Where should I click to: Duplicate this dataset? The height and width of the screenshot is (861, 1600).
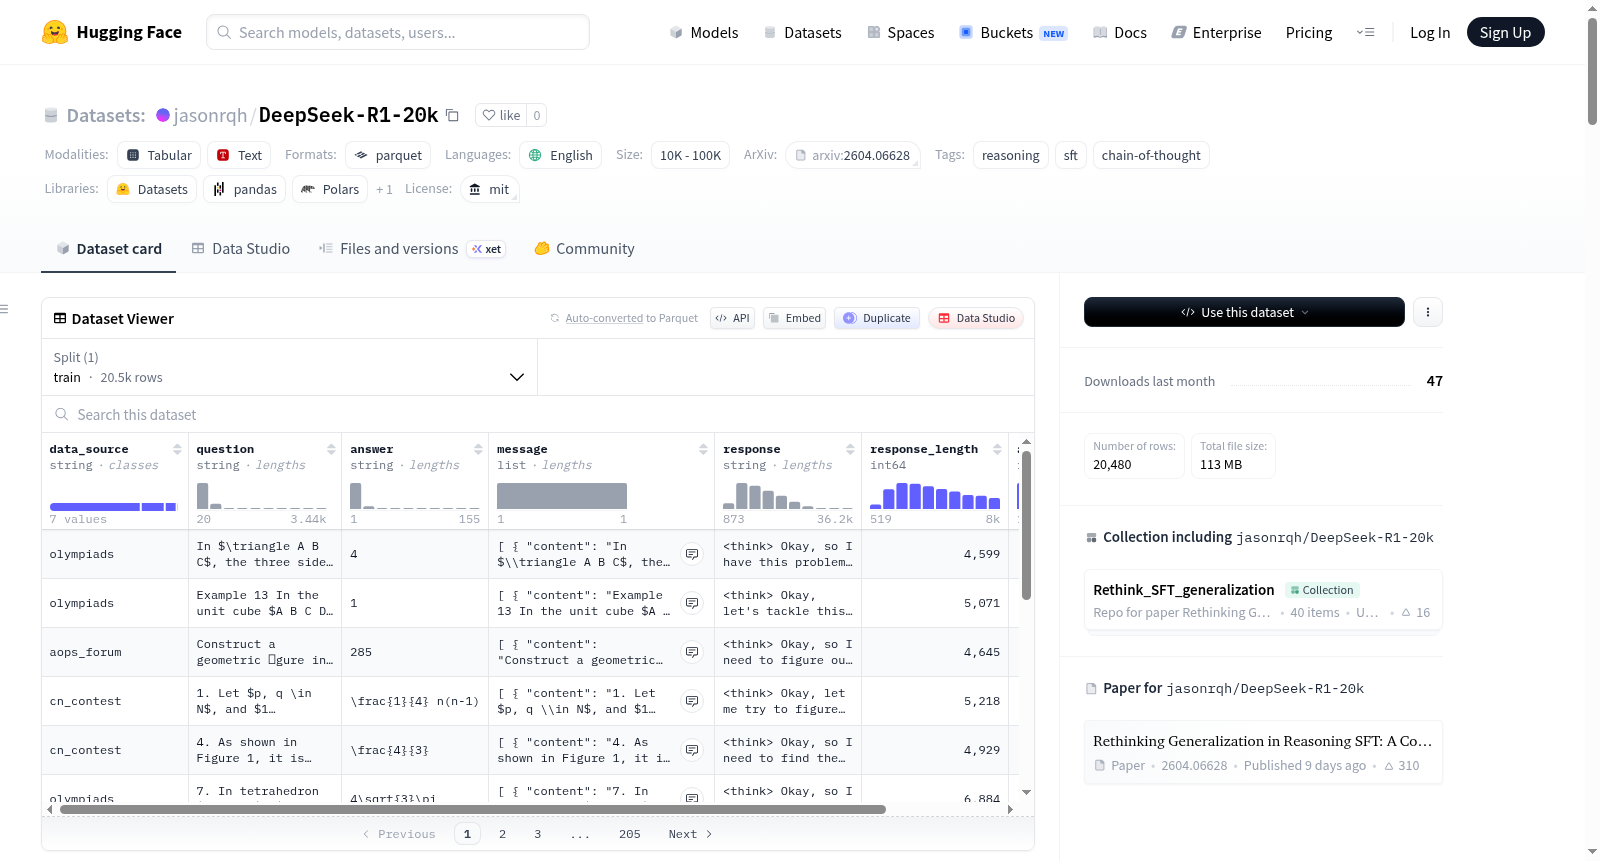click(877, 318)
